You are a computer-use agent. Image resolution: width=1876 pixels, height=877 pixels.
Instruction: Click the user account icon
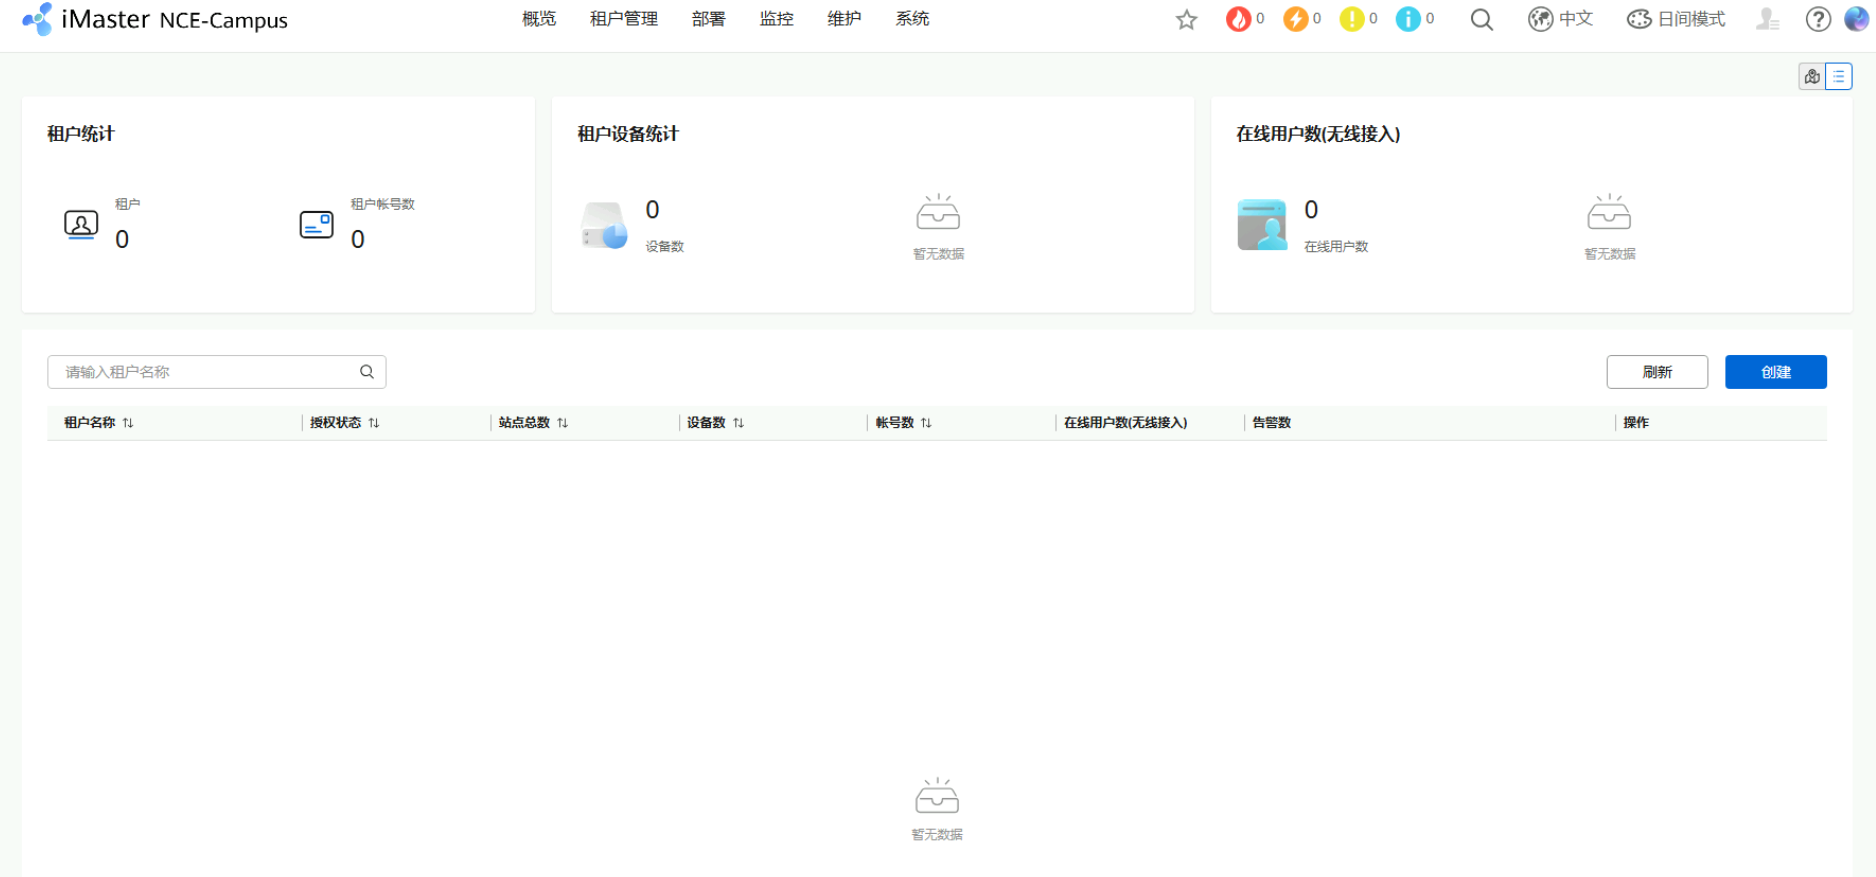[1767, 19]
